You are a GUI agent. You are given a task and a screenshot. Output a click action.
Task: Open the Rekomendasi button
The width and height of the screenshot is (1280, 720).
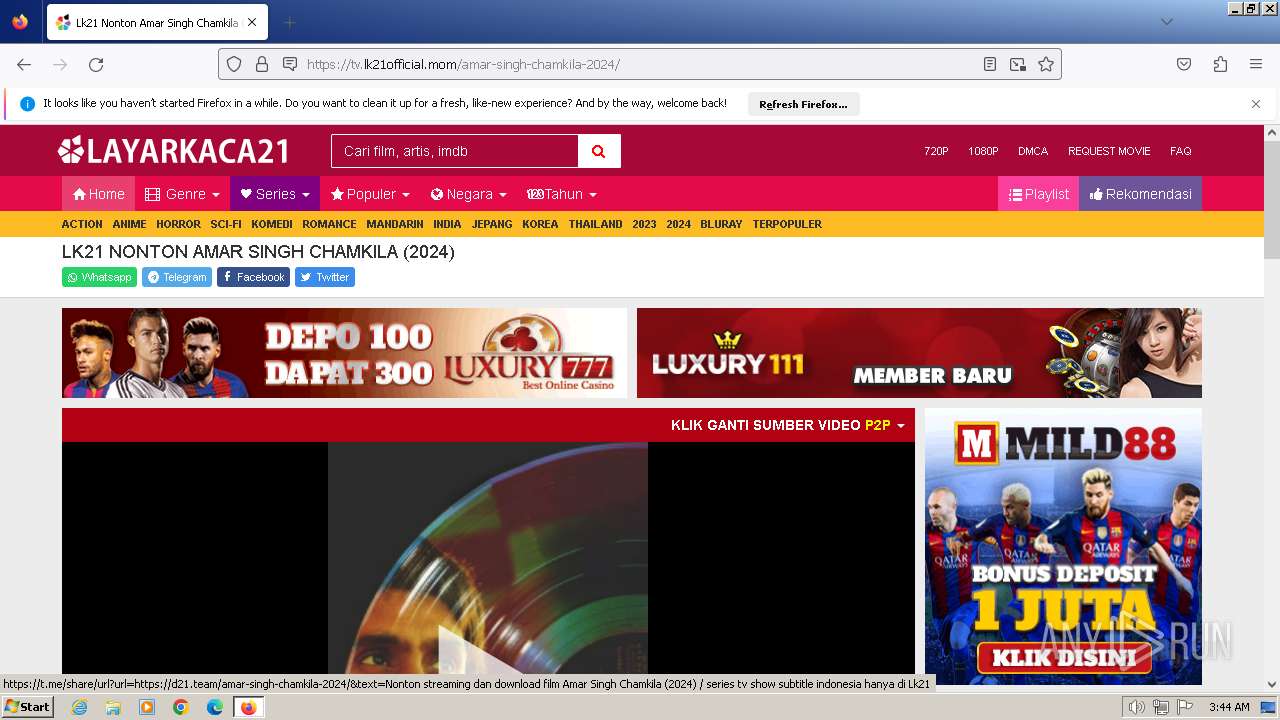(1140, 194)
